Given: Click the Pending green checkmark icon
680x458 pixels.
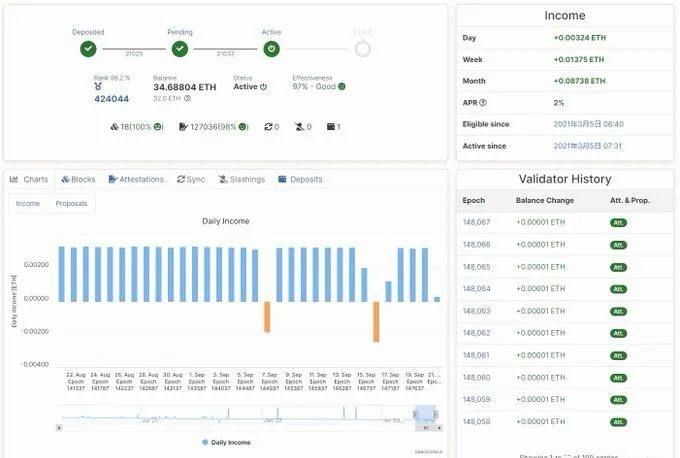Looking at the screenshot, I should pyautogui.click(x=180, y=49).
